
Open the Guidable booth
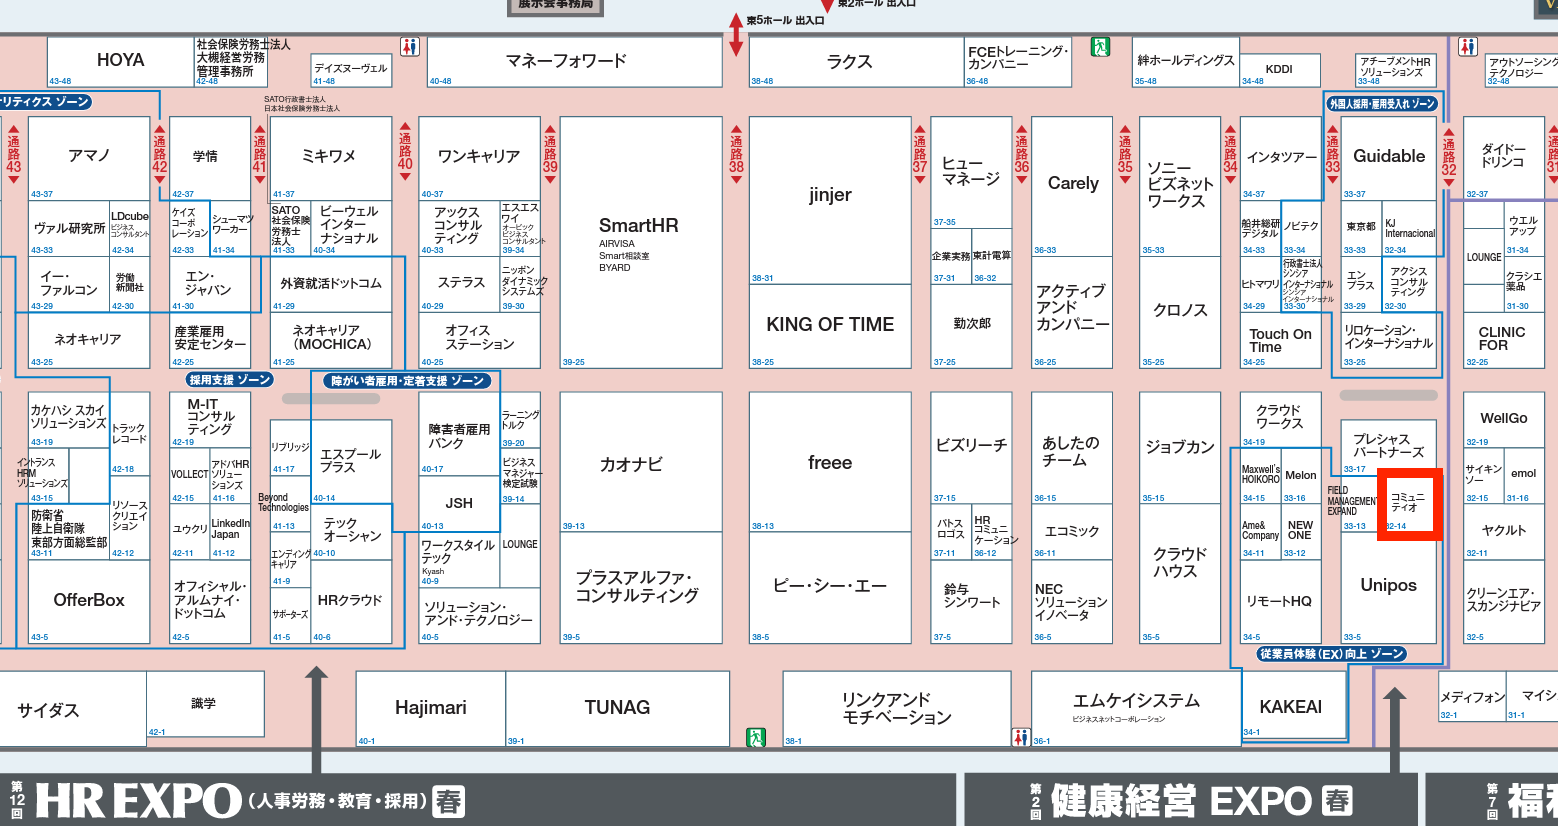tap(1389, 158)
